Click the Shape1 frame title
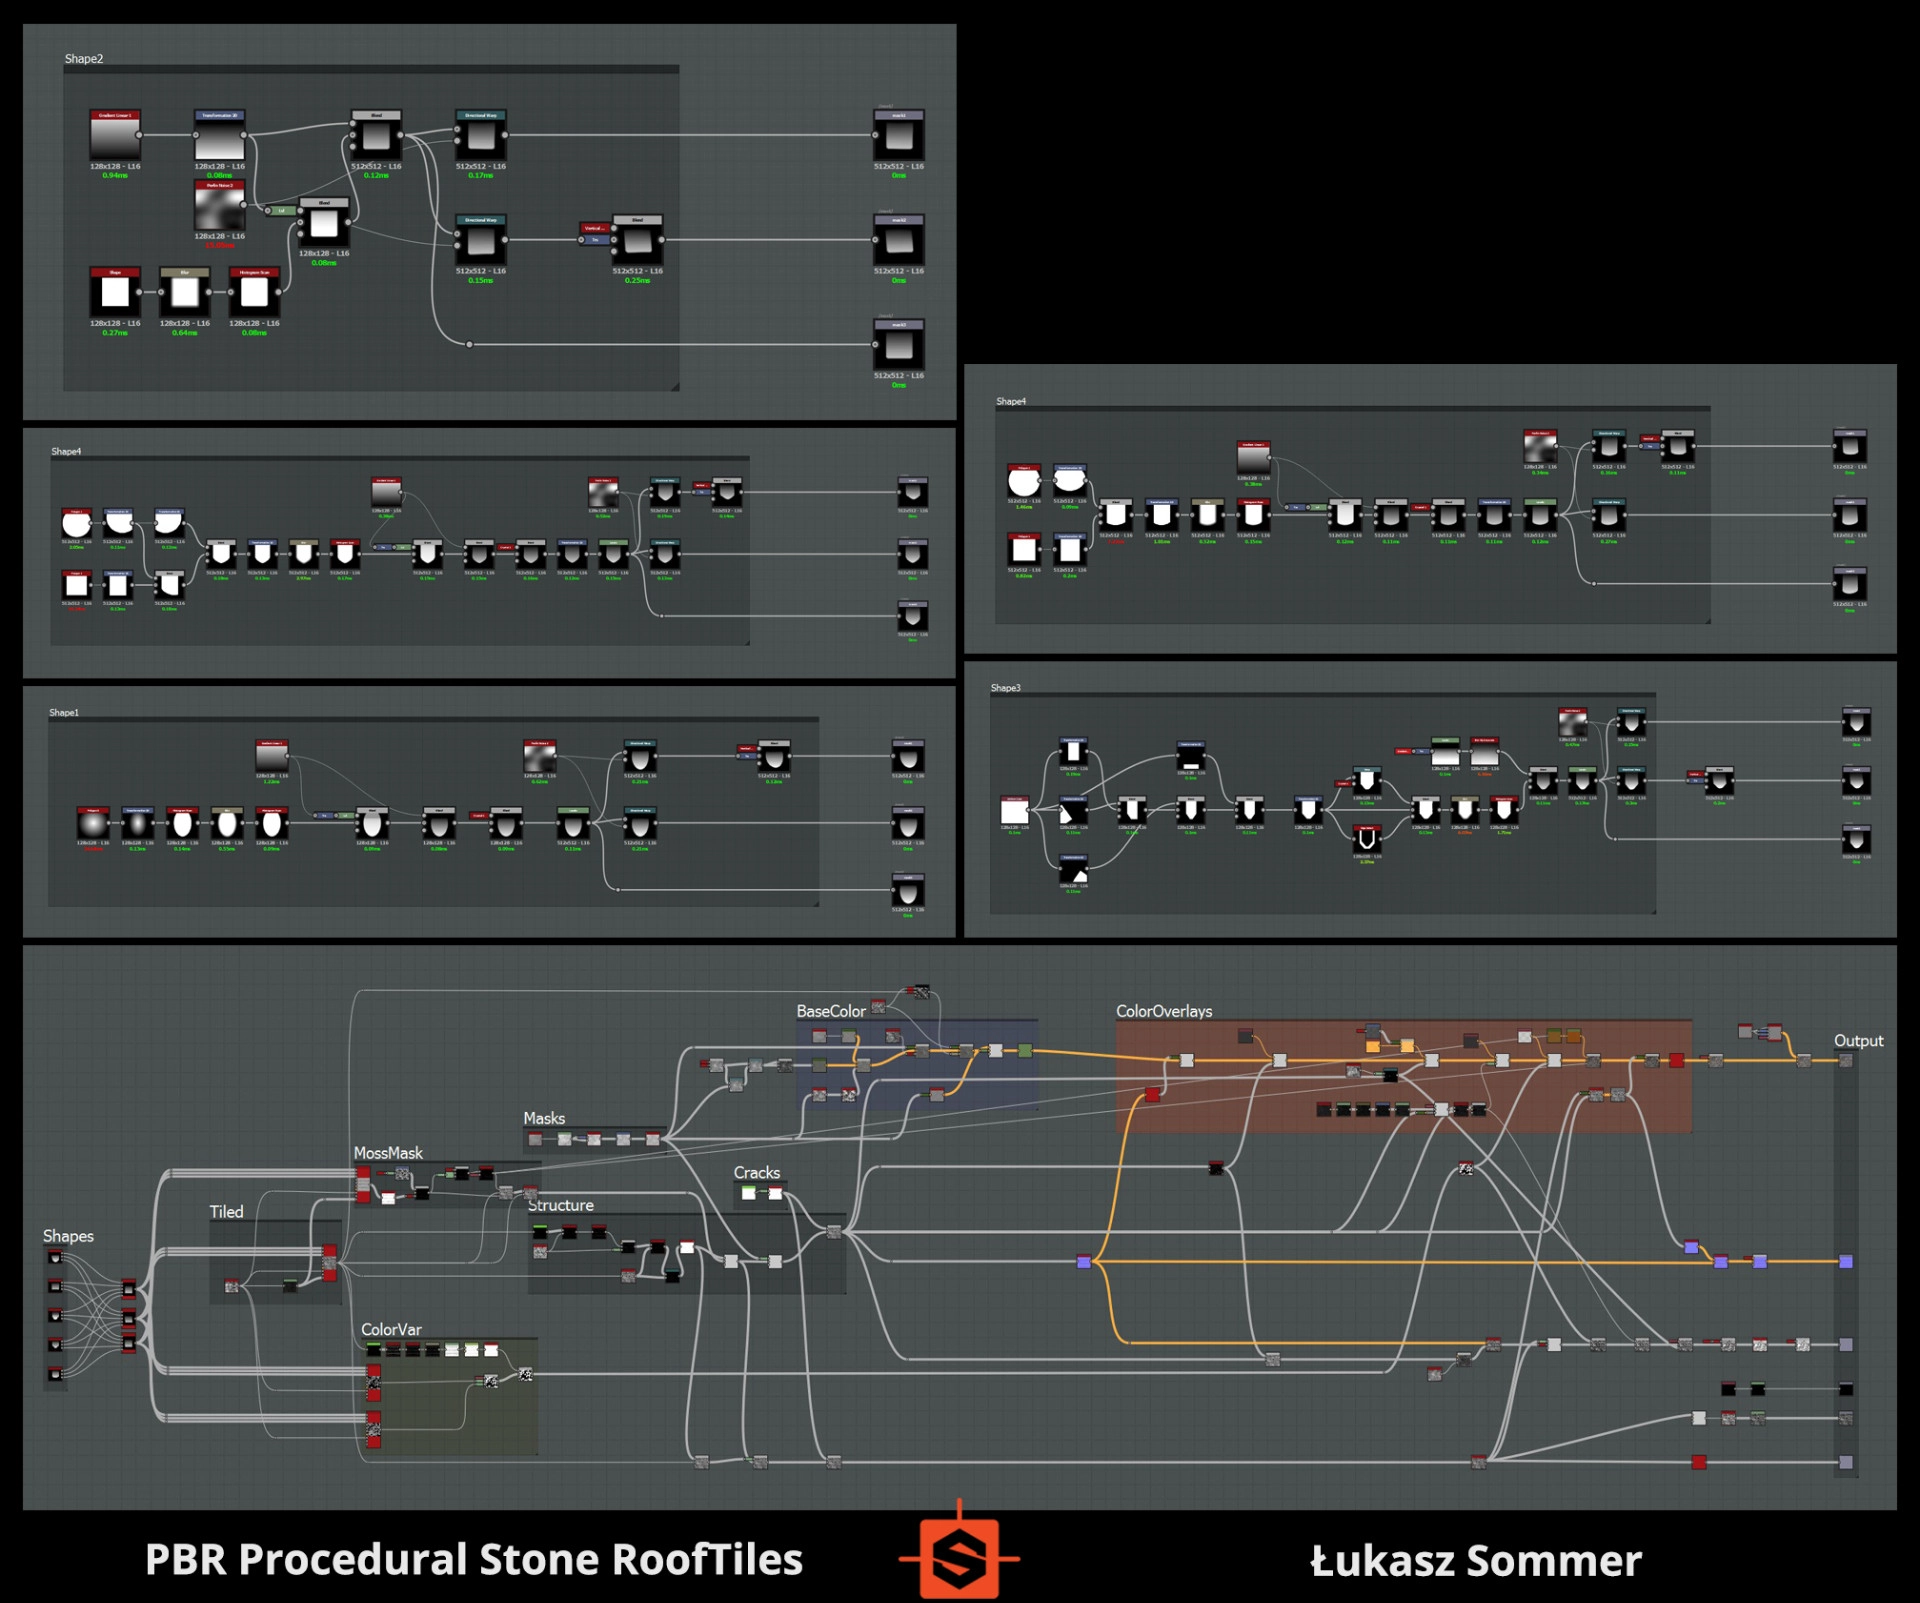Viewport: 1920px width, 1603px height. (64, 713)
